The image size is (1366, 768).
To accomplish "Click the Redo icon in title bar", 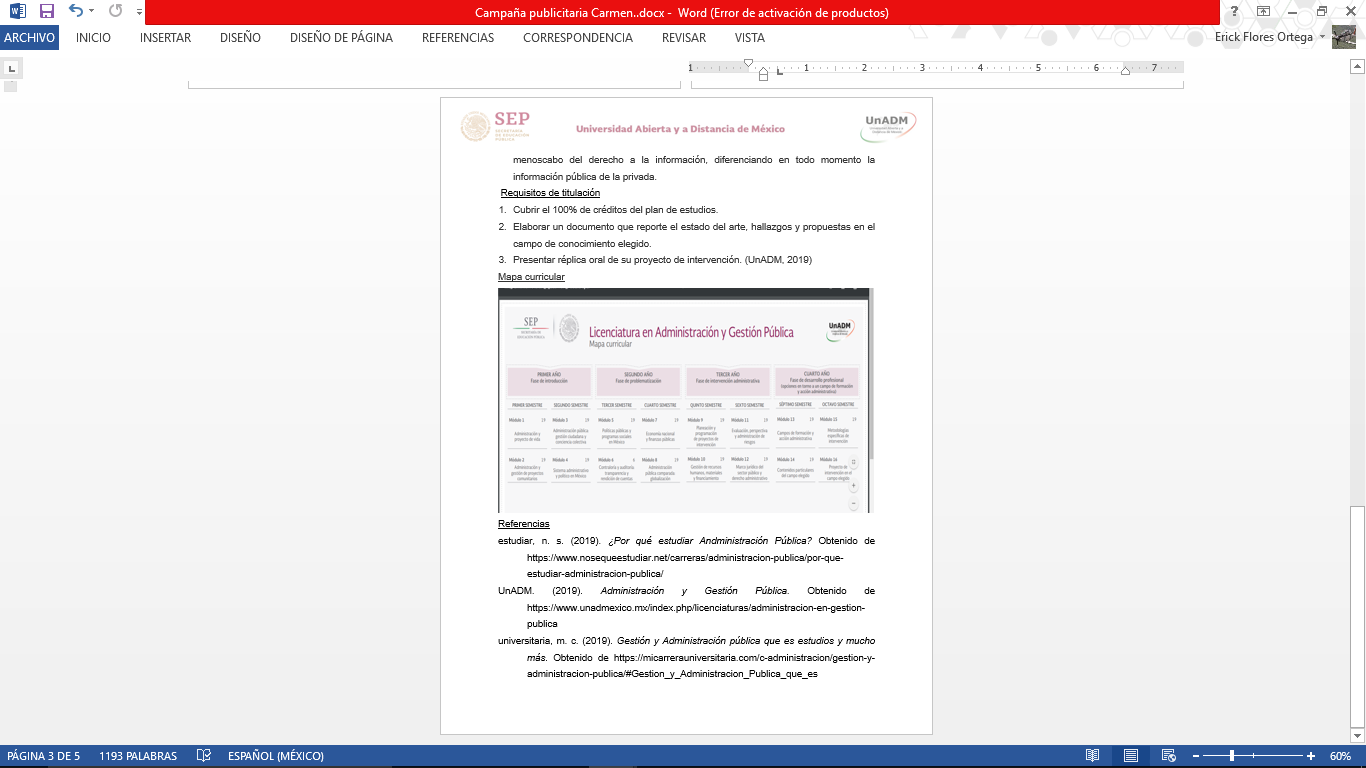I will pos(115,12).
